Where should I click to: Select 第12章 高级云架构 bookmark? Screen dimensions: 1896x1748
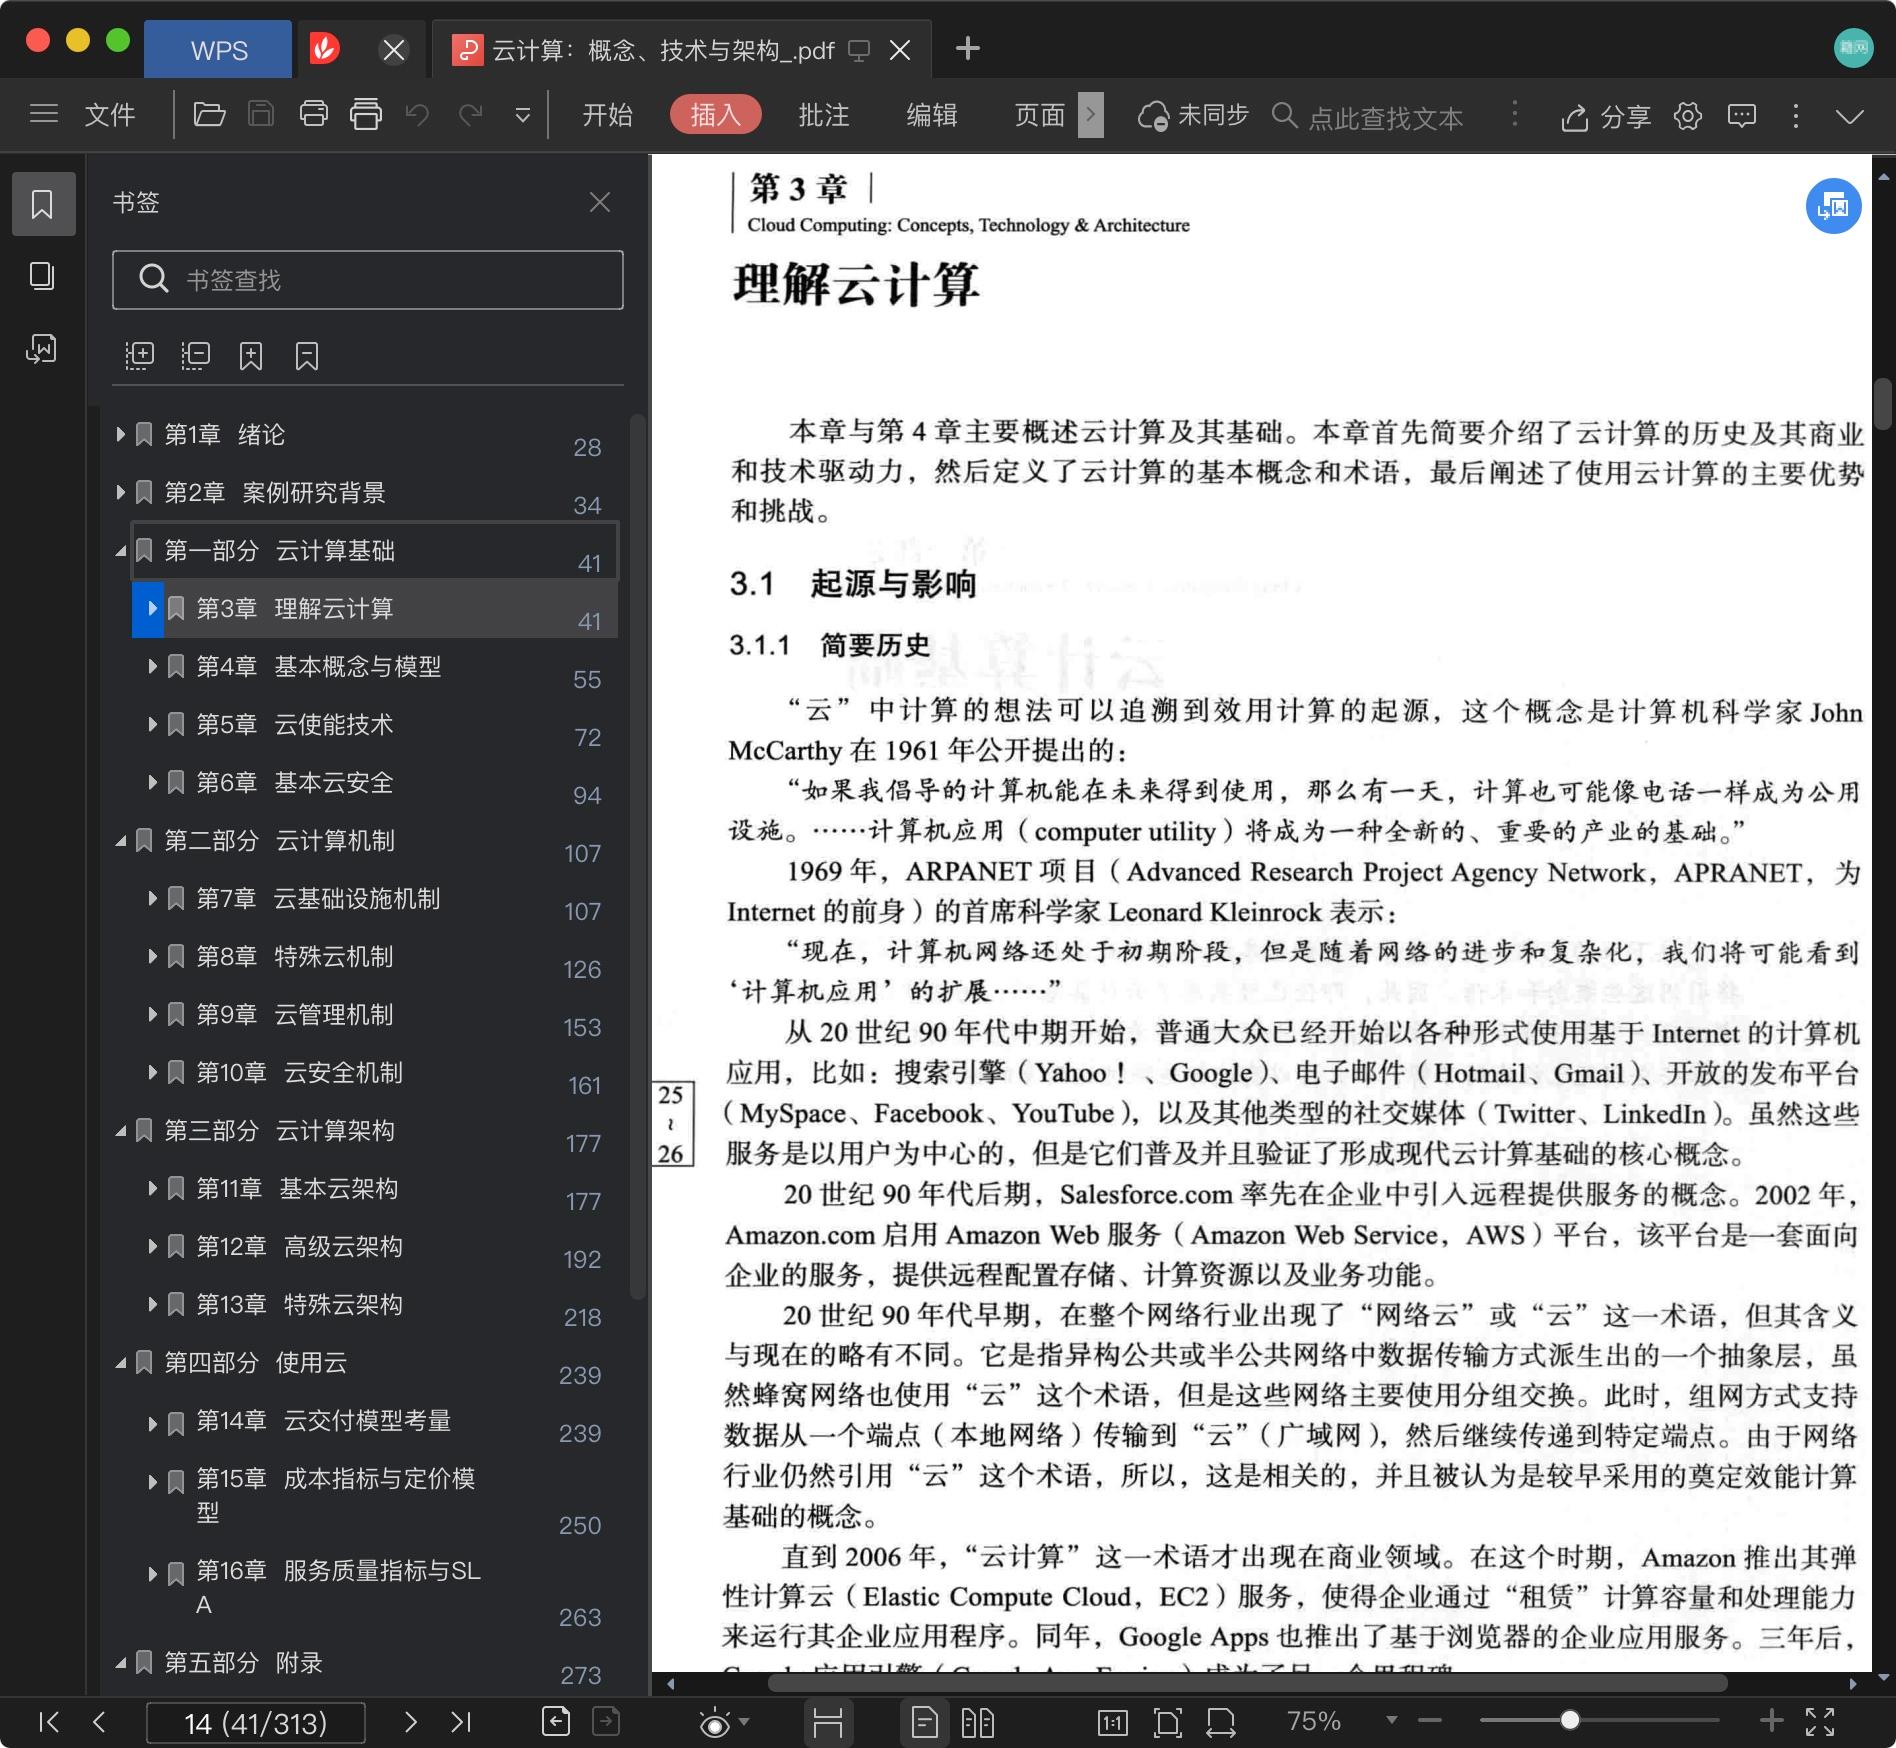tap(299, 1246)
